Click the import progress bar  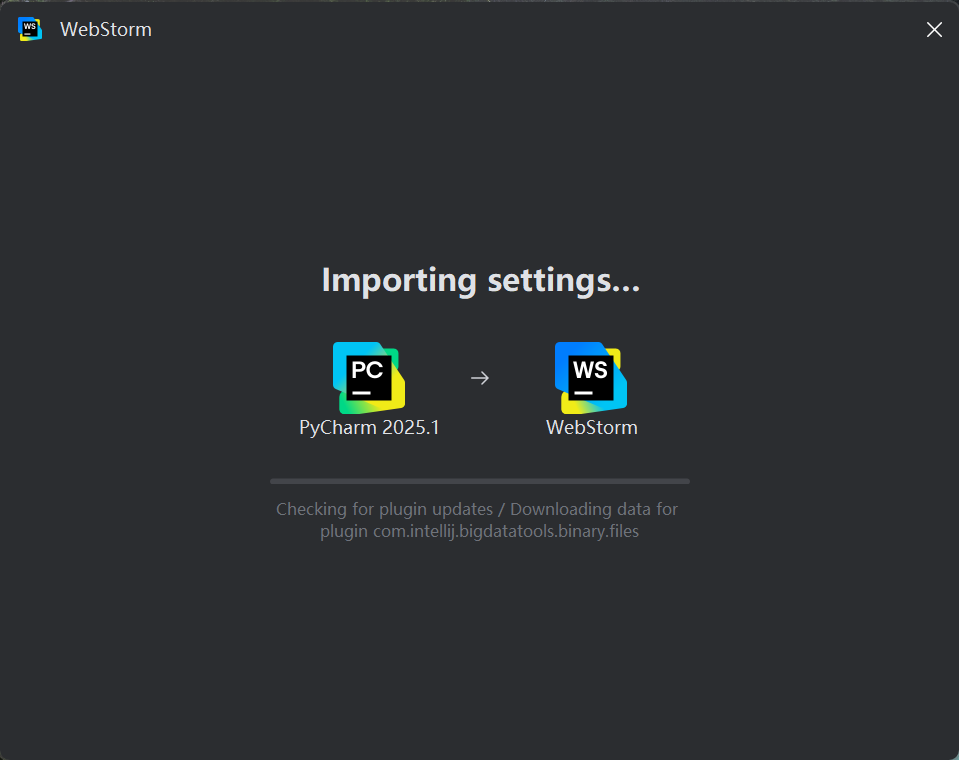coord(480,481)
